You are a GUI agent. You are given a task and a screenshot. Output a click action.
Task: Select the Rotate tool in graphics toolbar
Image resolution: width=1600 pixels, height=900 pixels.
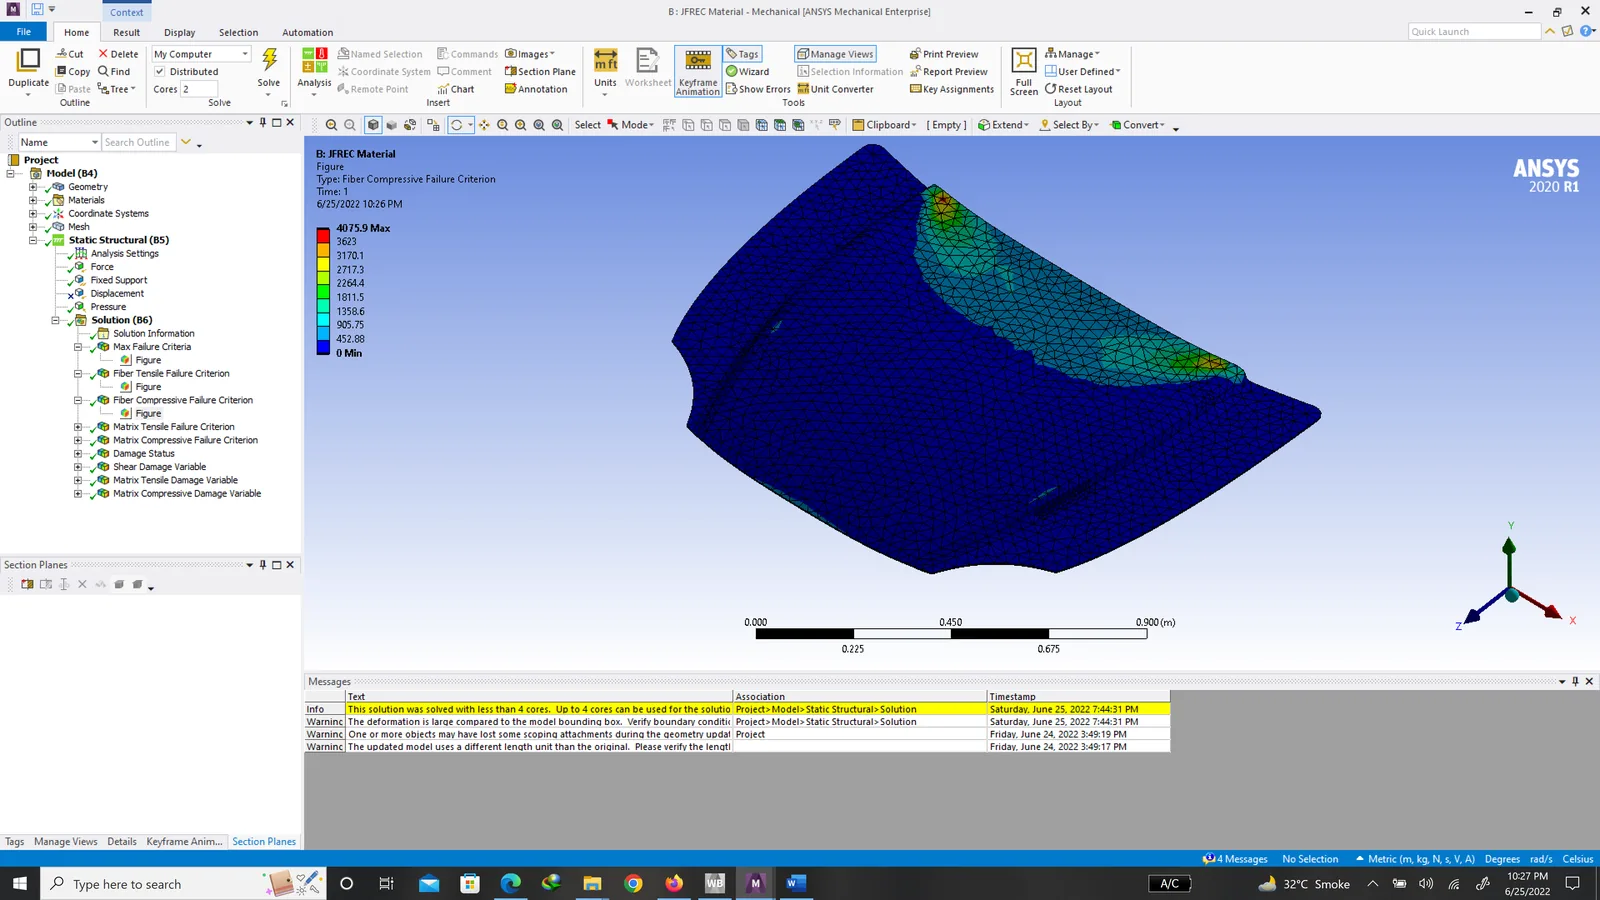coord(457,125)
